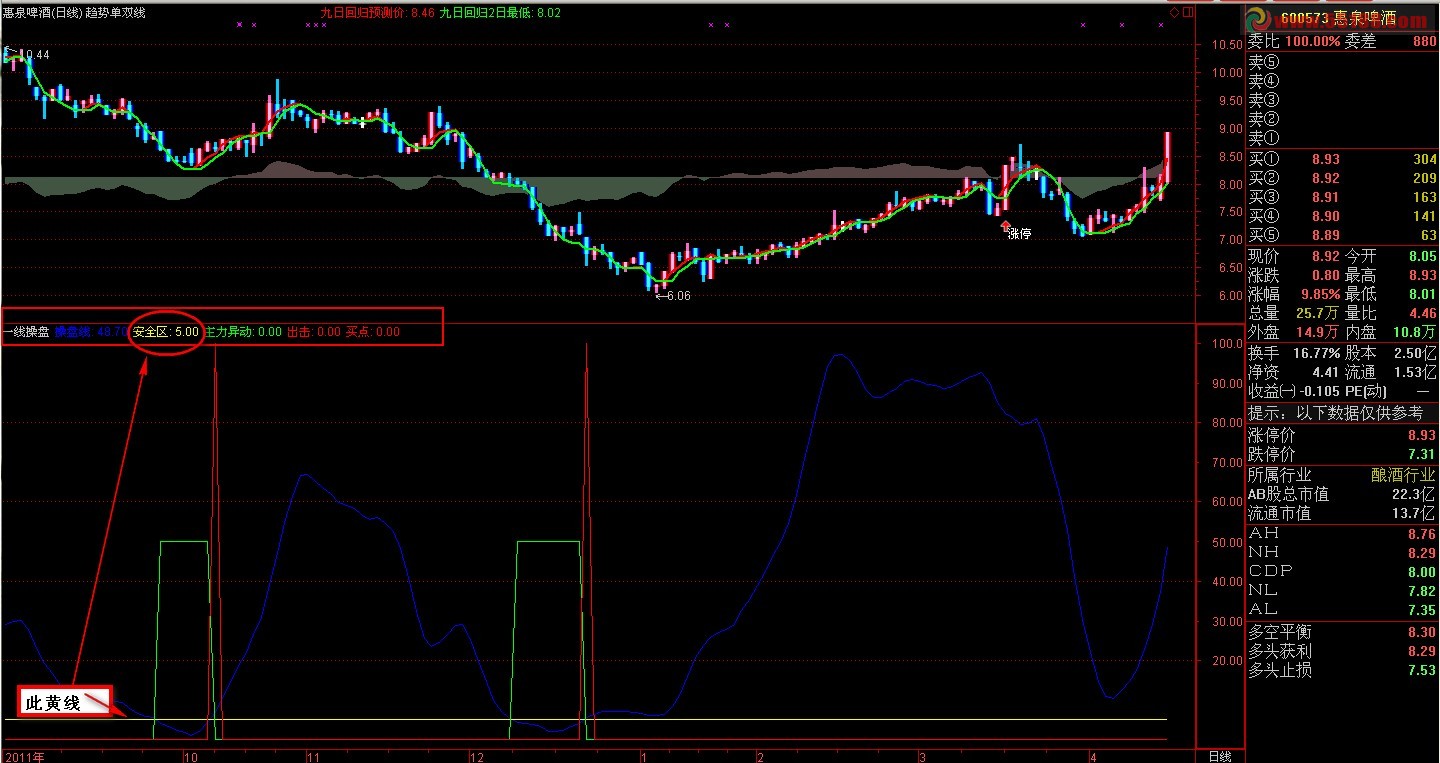The width and height of the screenshot is (1440, 763).
Task: Click the 涨停价 8.93 row
Action: (1342, 435)
